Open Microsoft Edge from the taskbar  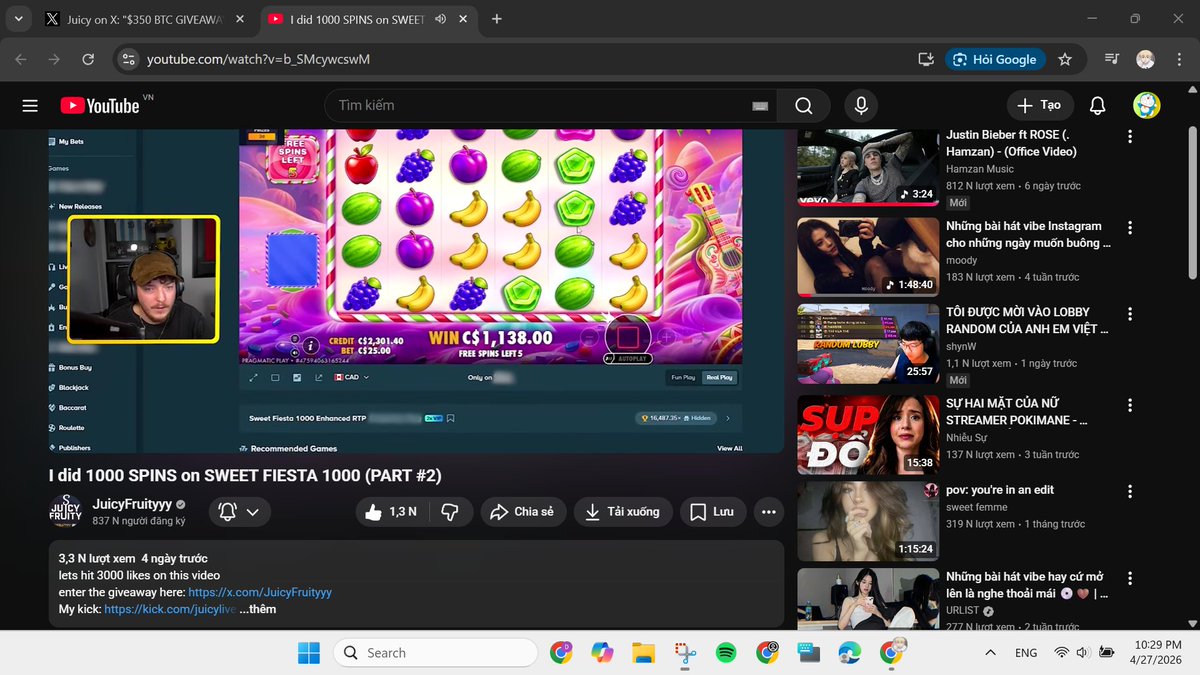[x=849, y=653]
